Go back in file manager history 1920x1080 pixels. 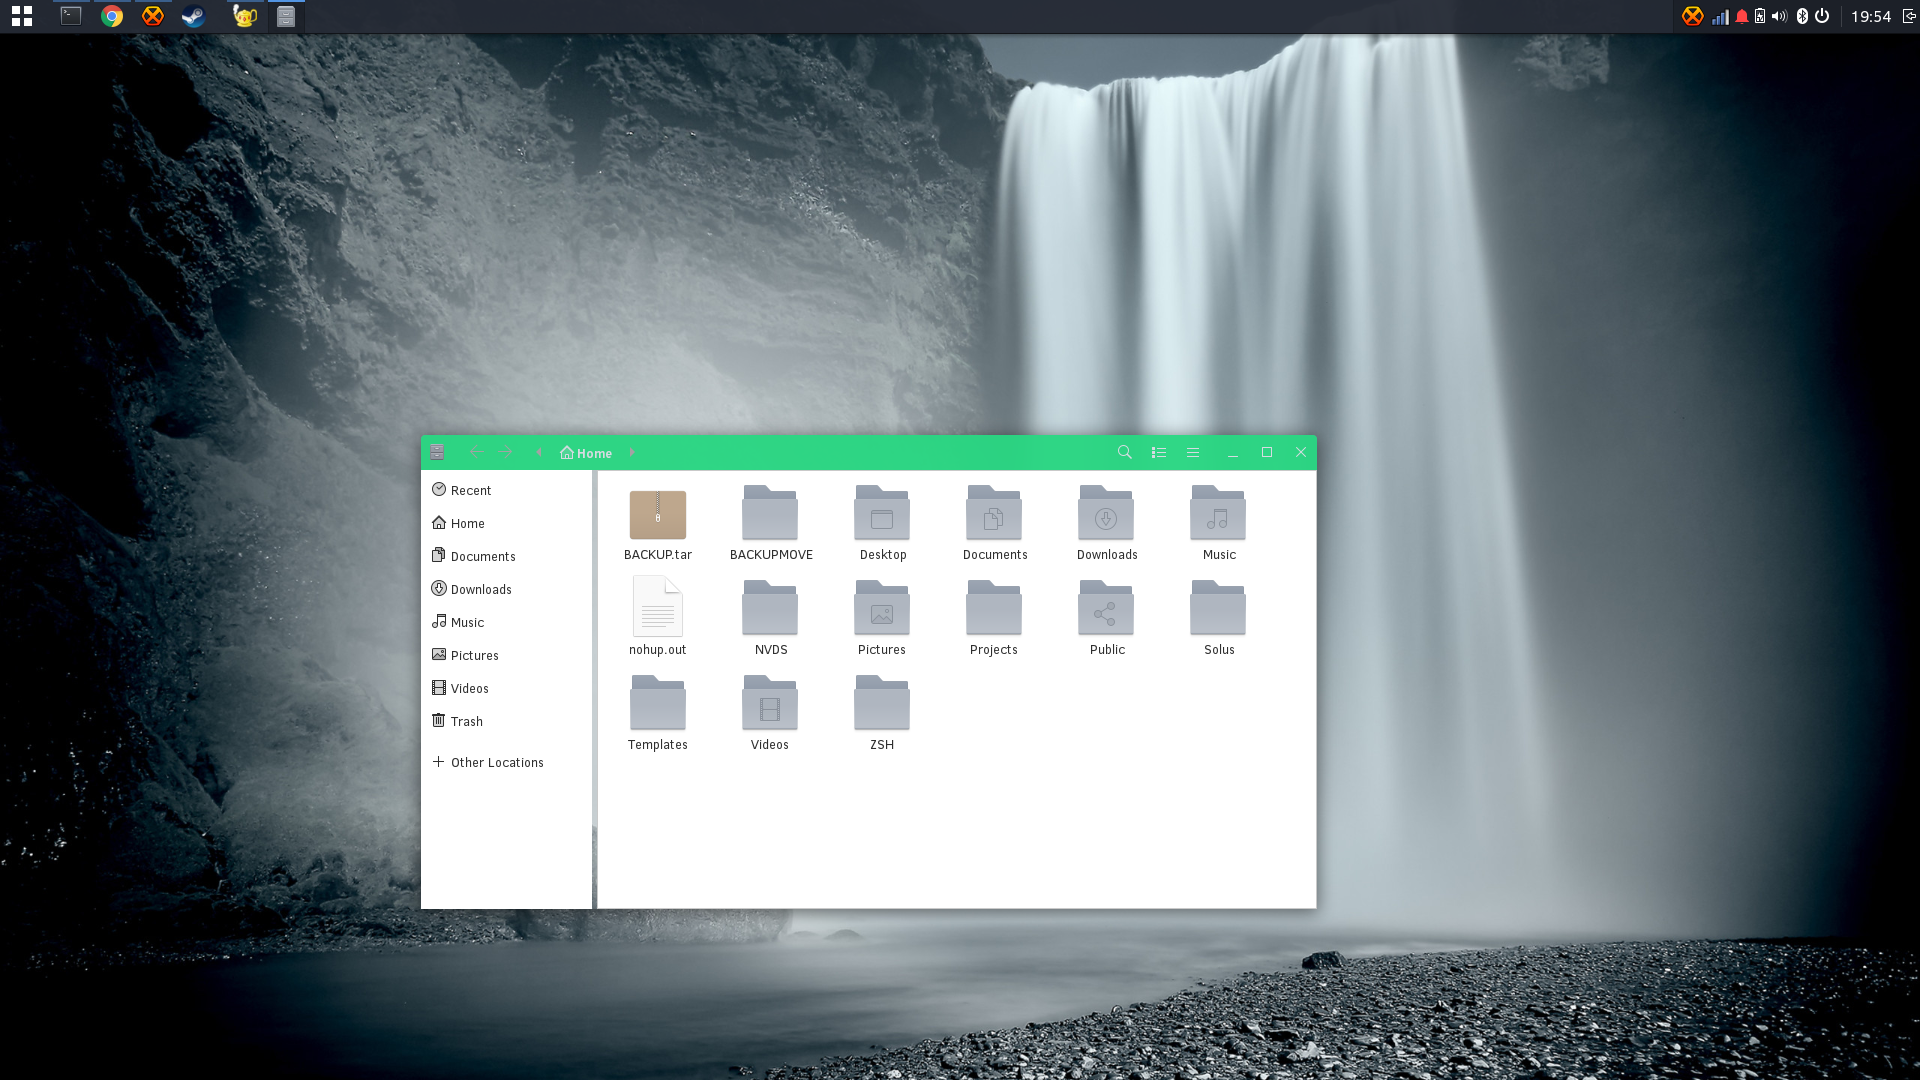coord(476,453)
